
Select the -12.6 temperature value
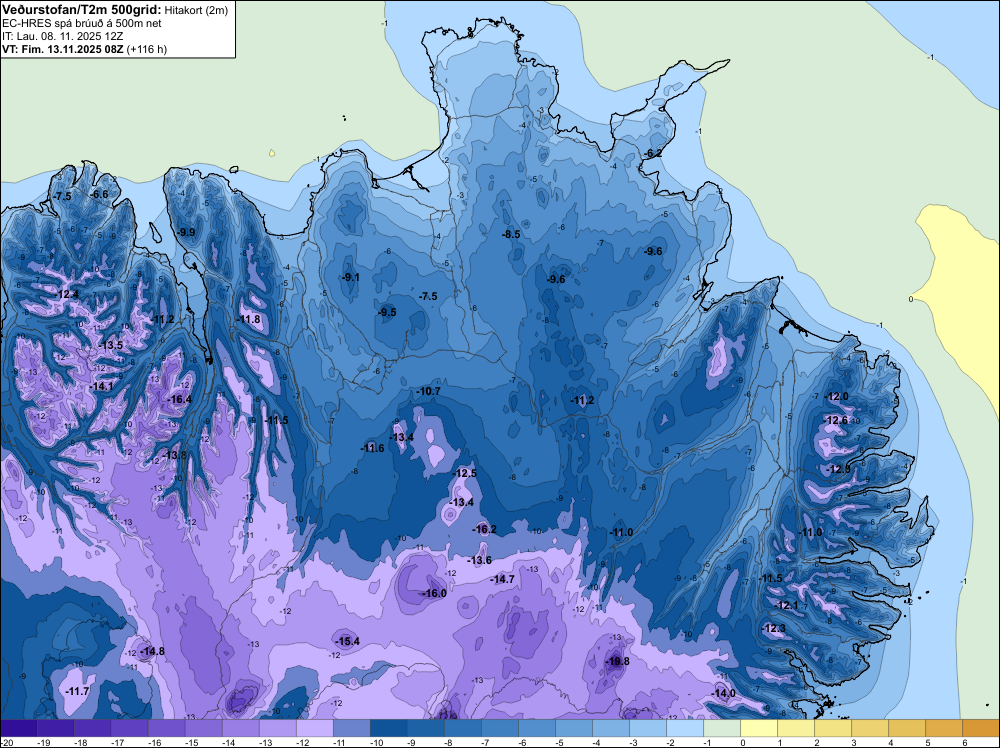coord(835,420)
